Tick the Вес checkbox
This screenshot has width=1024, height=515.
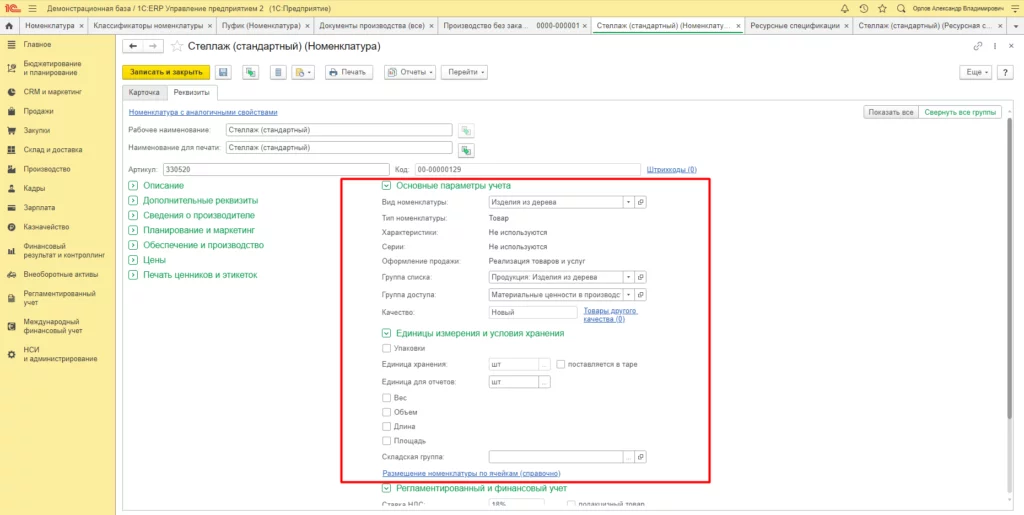point(387,398)
